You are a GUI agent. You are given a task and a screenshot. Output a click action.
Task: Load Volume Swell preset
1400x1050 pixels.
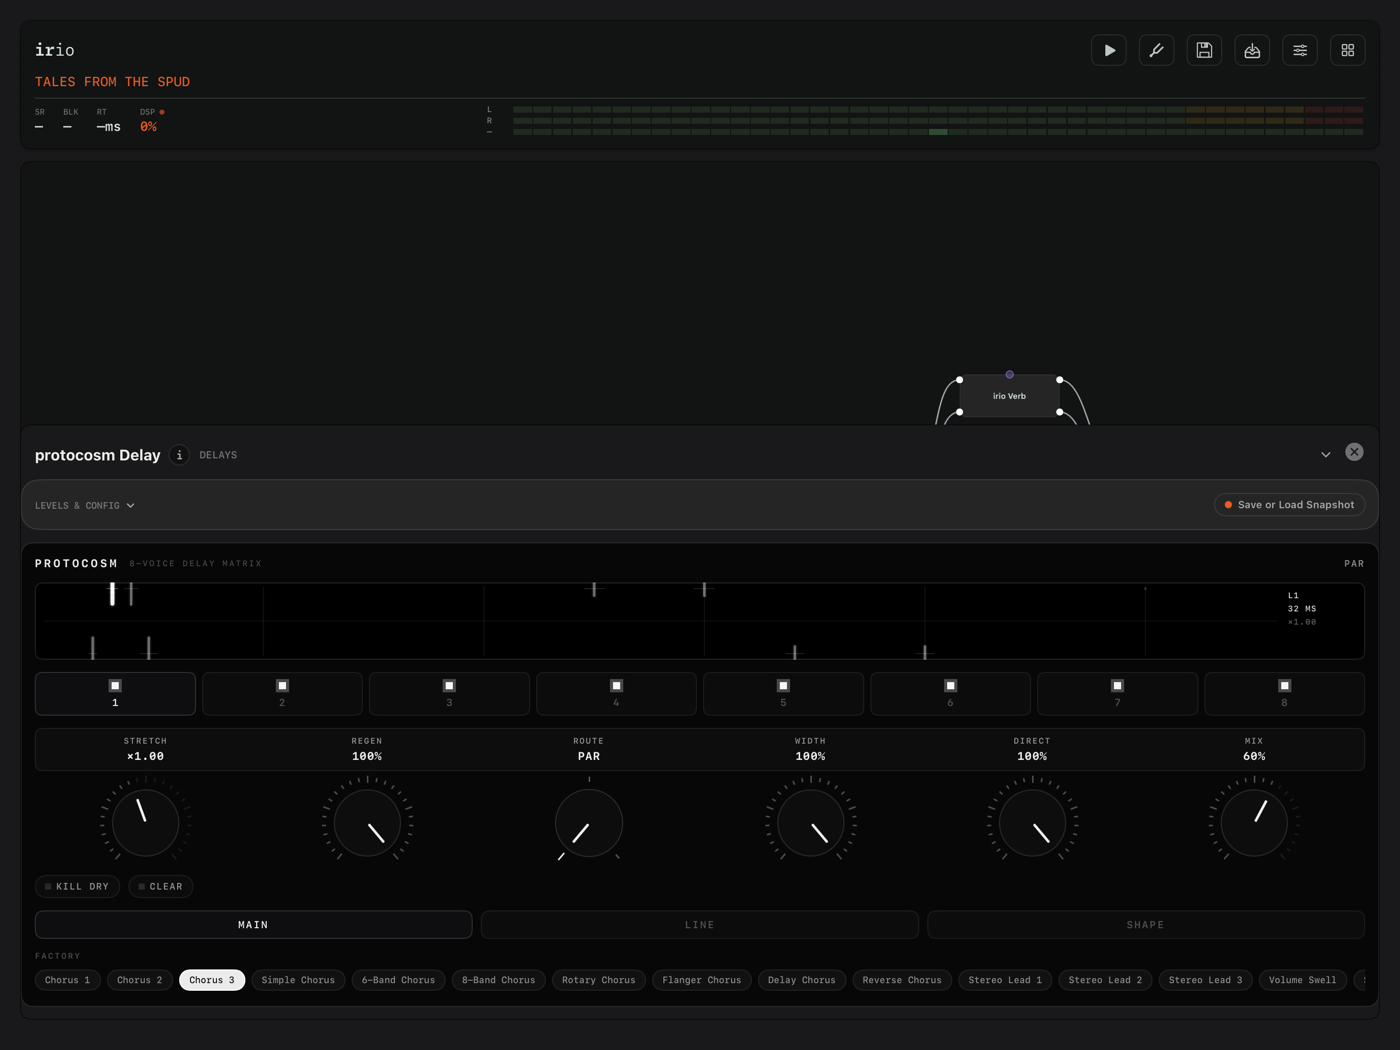(1303, 980)
